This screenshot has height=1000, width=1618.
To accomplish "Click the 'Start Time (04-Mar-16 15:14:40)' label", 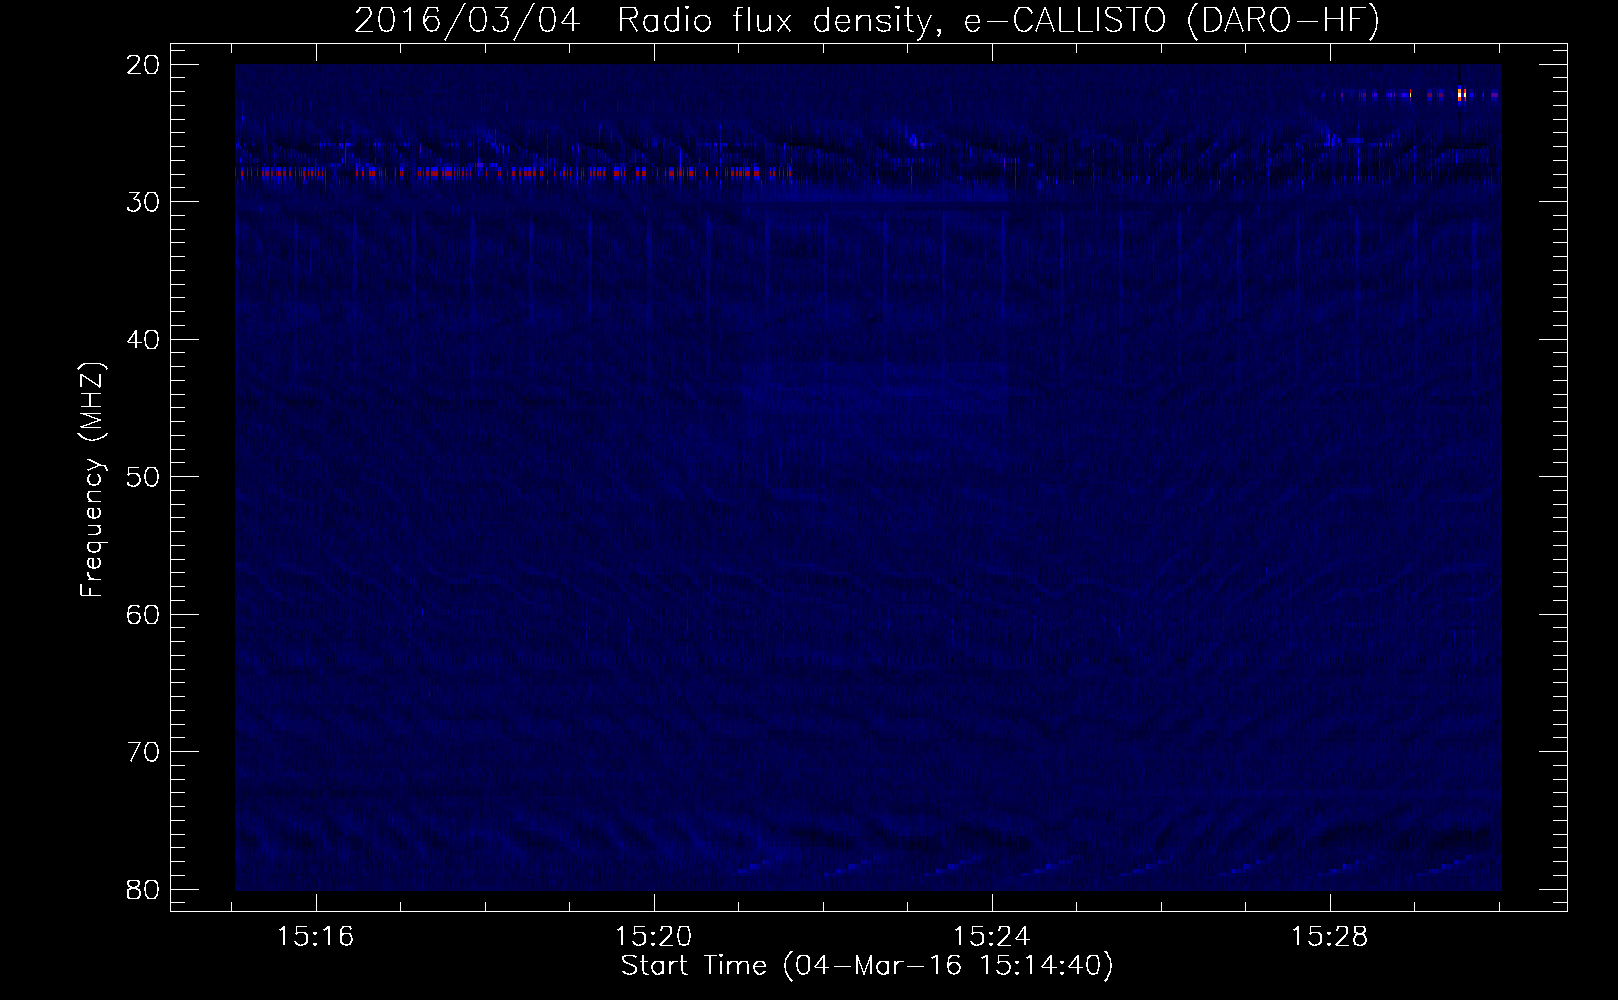I will [x=867, y=966].
